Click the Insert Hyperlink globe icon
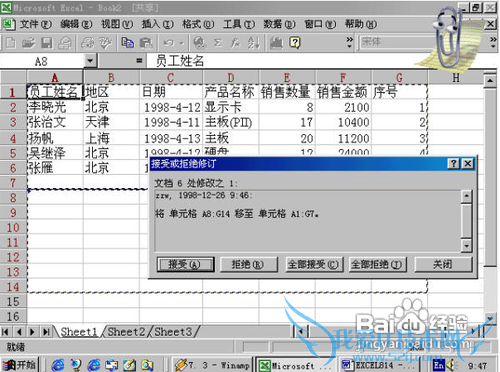This screenshot has height=372, width=500. tap(200, 43)
